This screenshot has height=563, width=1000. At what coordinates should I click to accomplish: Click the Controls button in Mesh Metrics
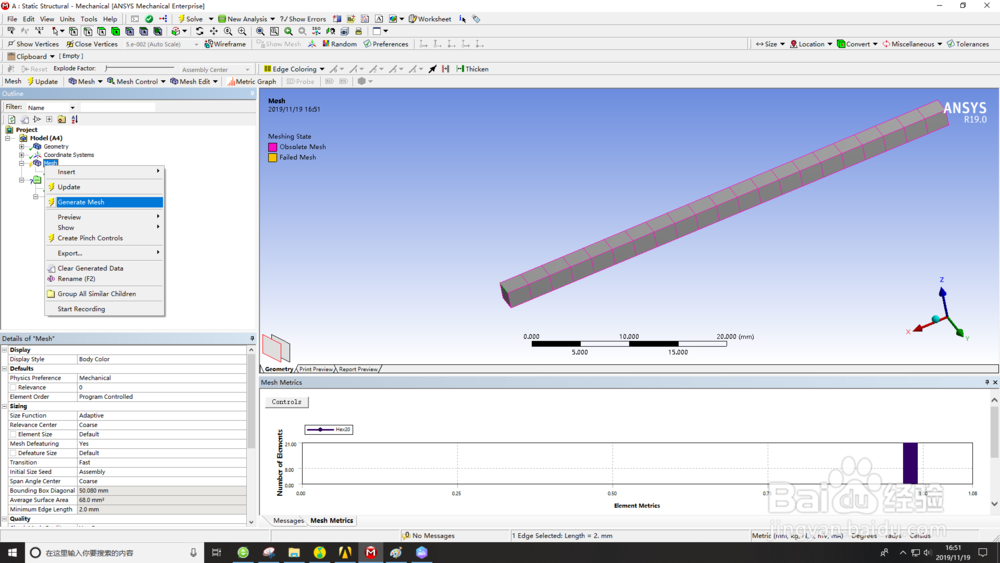pos(286,402)
